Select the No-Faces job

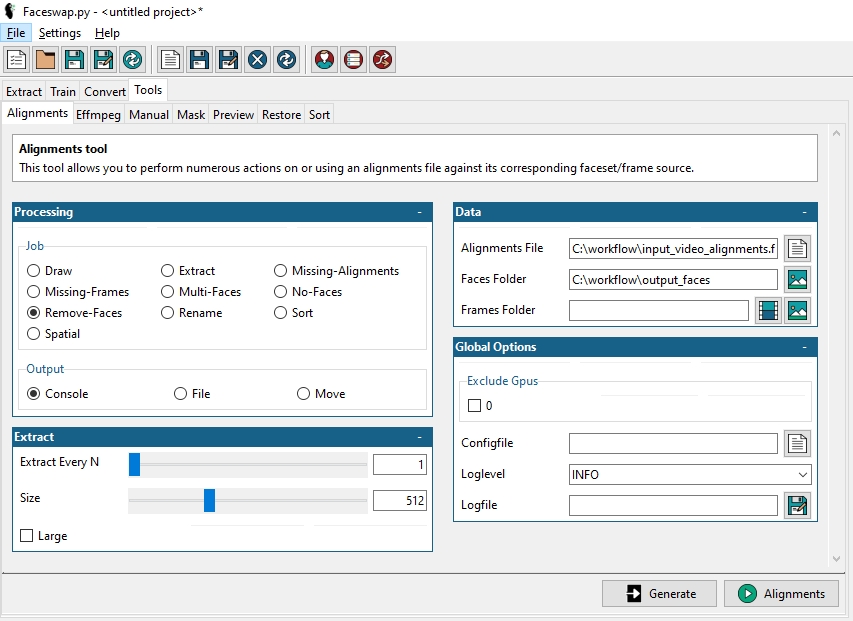point(308,292)
